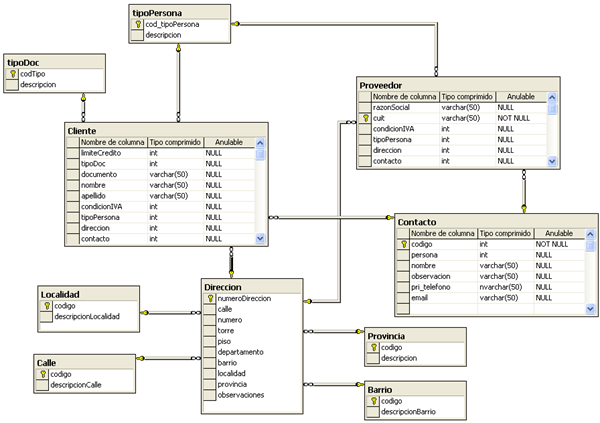Click the key icon beside codTipo in tipoDoc
Image resolution: width=600 pixels, height=423 pixels.
coord(13,74)
